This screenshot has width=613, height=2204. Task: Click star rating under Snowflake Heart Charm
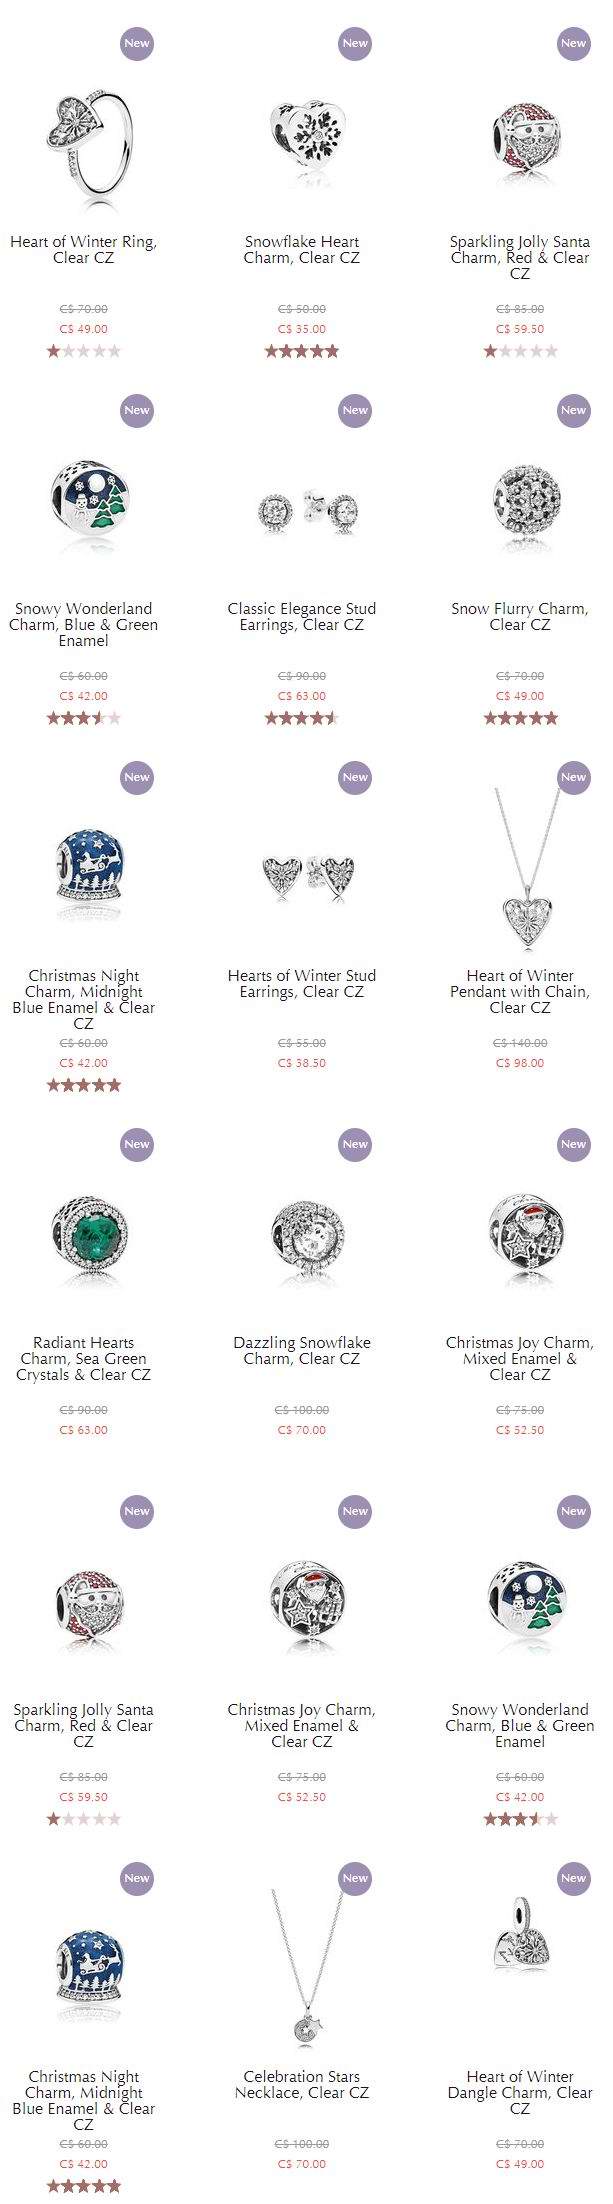click(302, 351)
